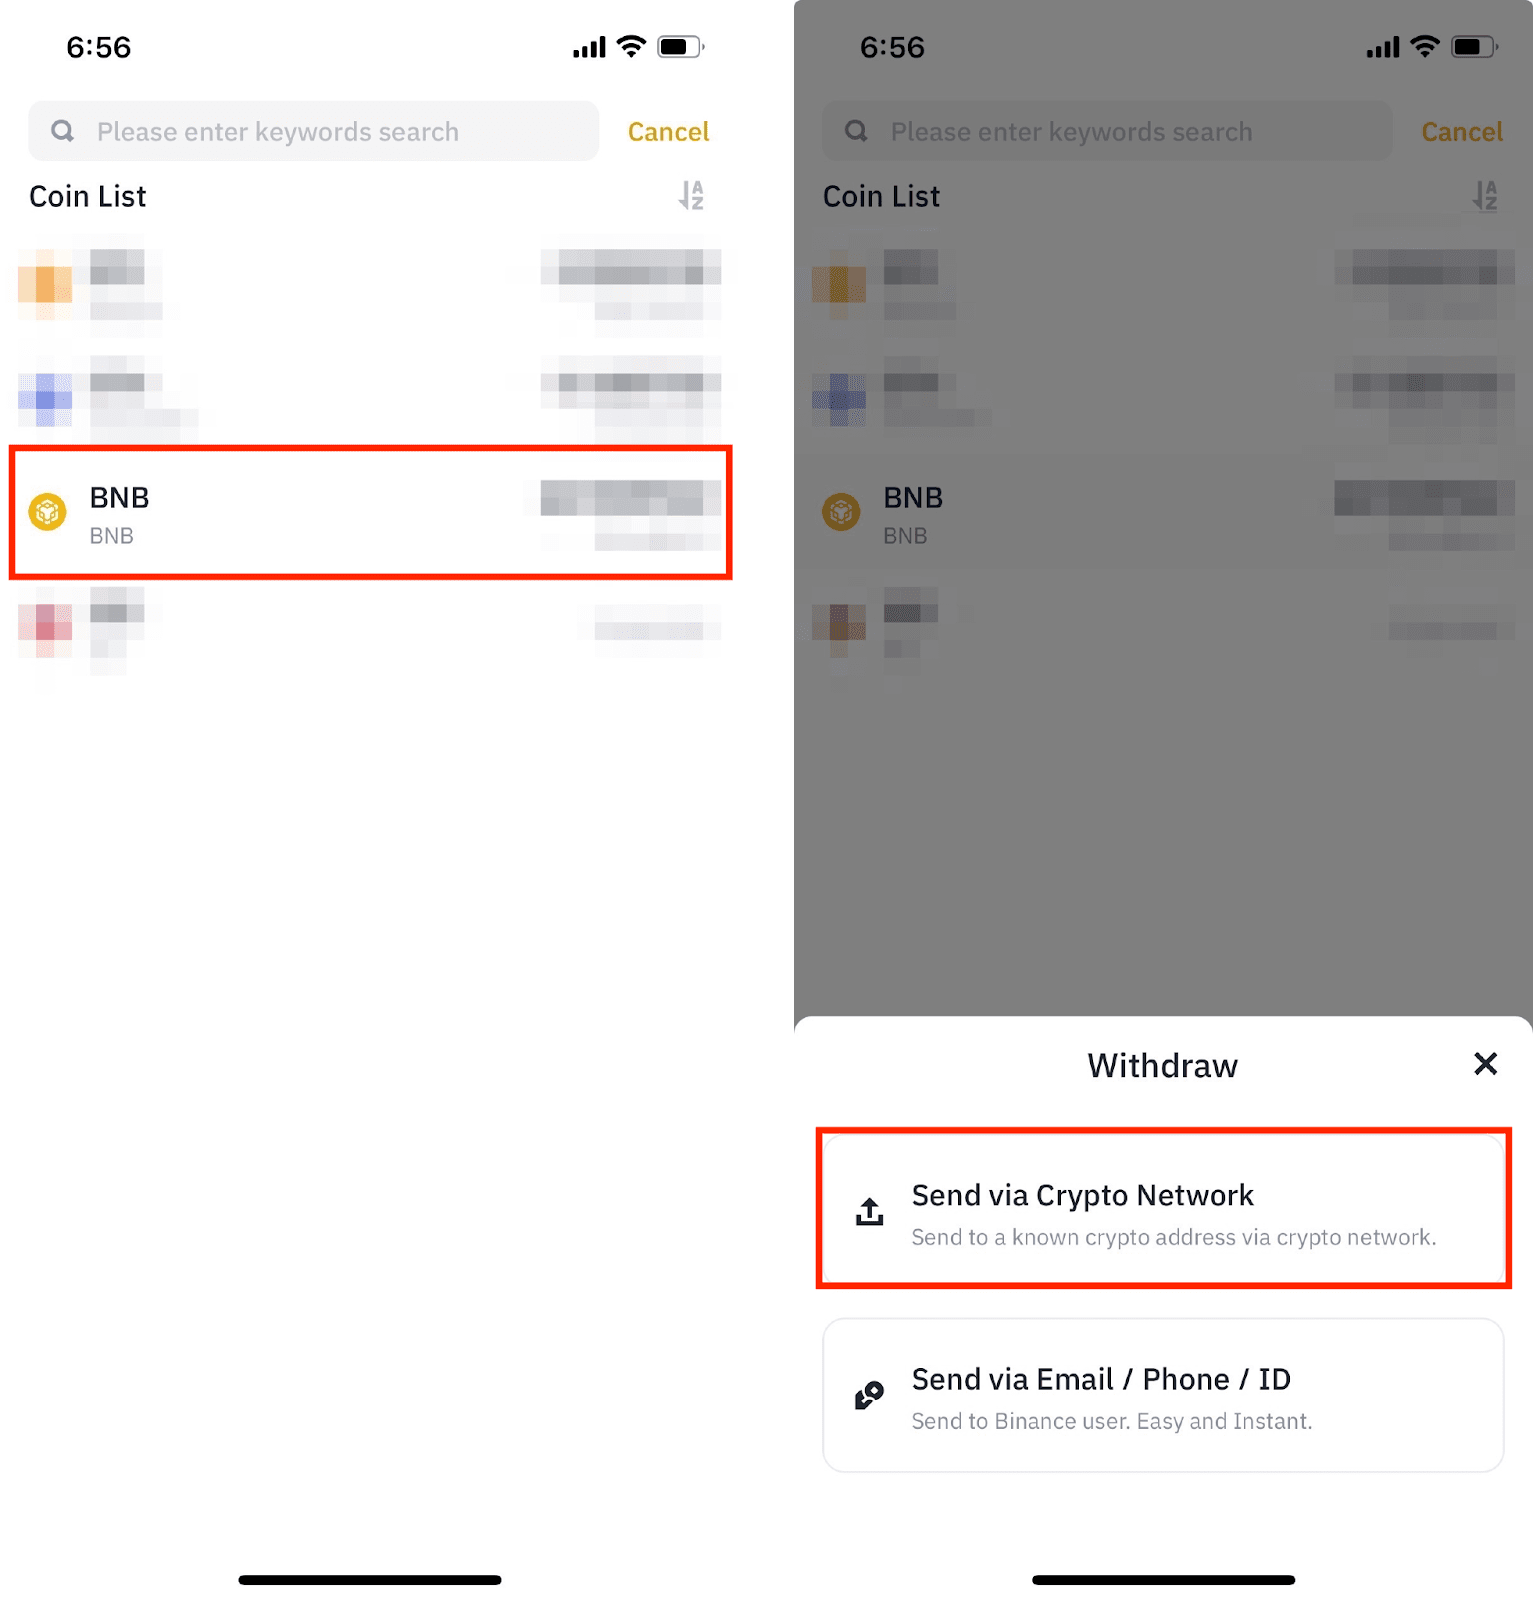Close the Withdraw sheet with X
Screen dimensions: 1533x1600
(1485, 1064)
